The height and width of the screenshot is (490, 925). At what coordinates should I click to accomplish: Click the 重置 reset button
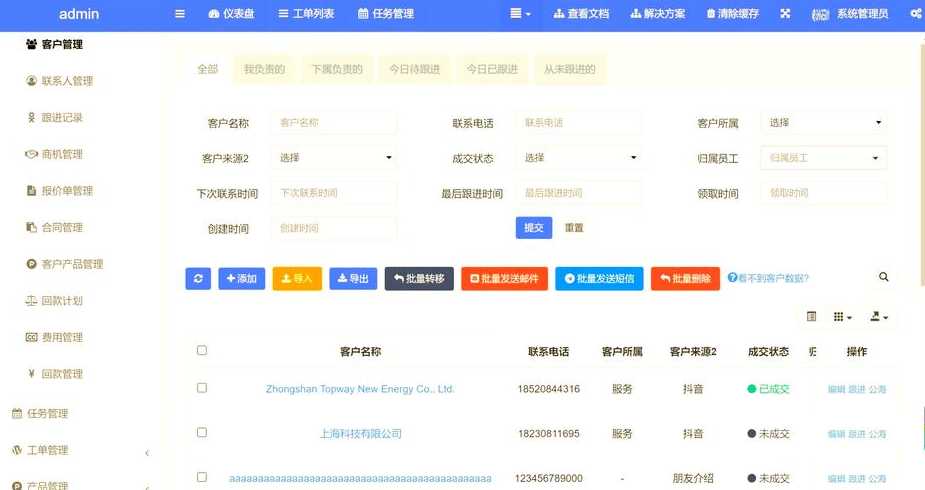(574, 228)
